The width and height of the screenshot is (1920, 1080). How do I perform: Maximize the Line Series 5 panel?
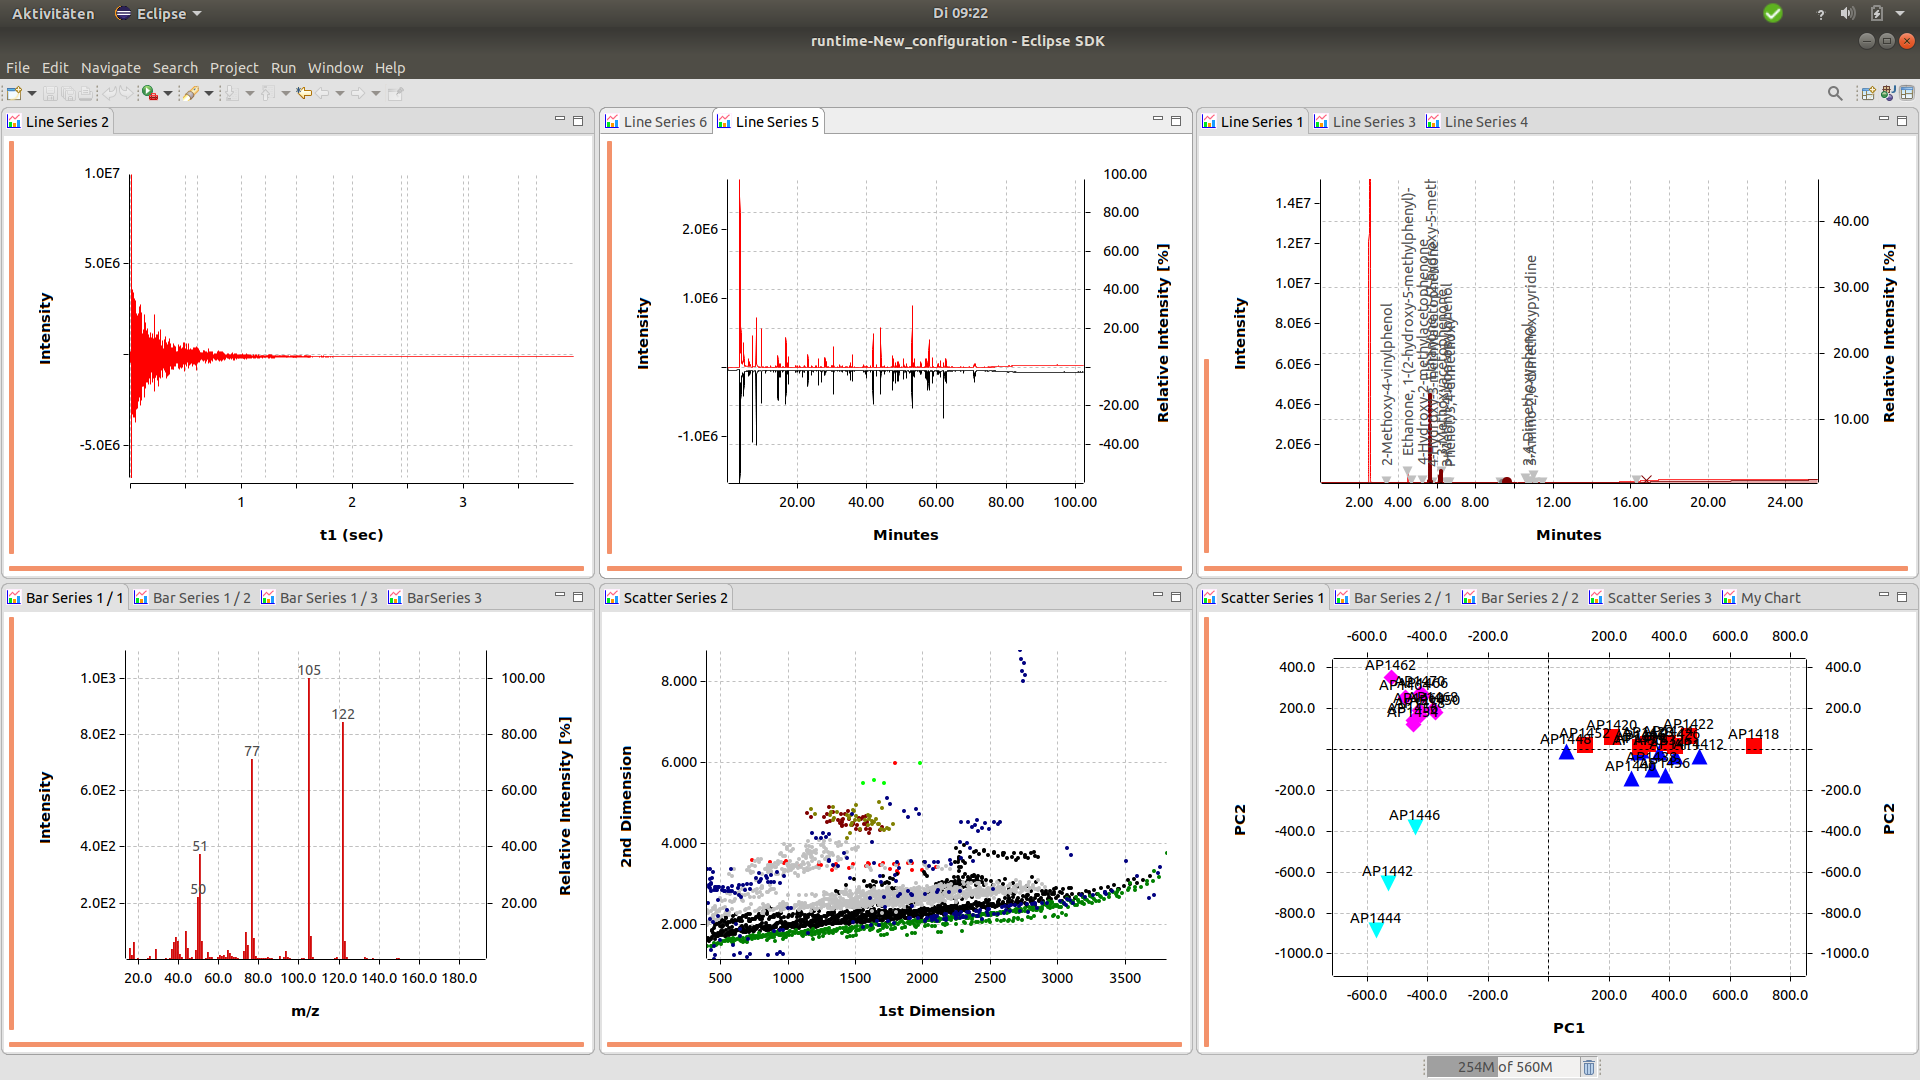(x=1176, y=121)
